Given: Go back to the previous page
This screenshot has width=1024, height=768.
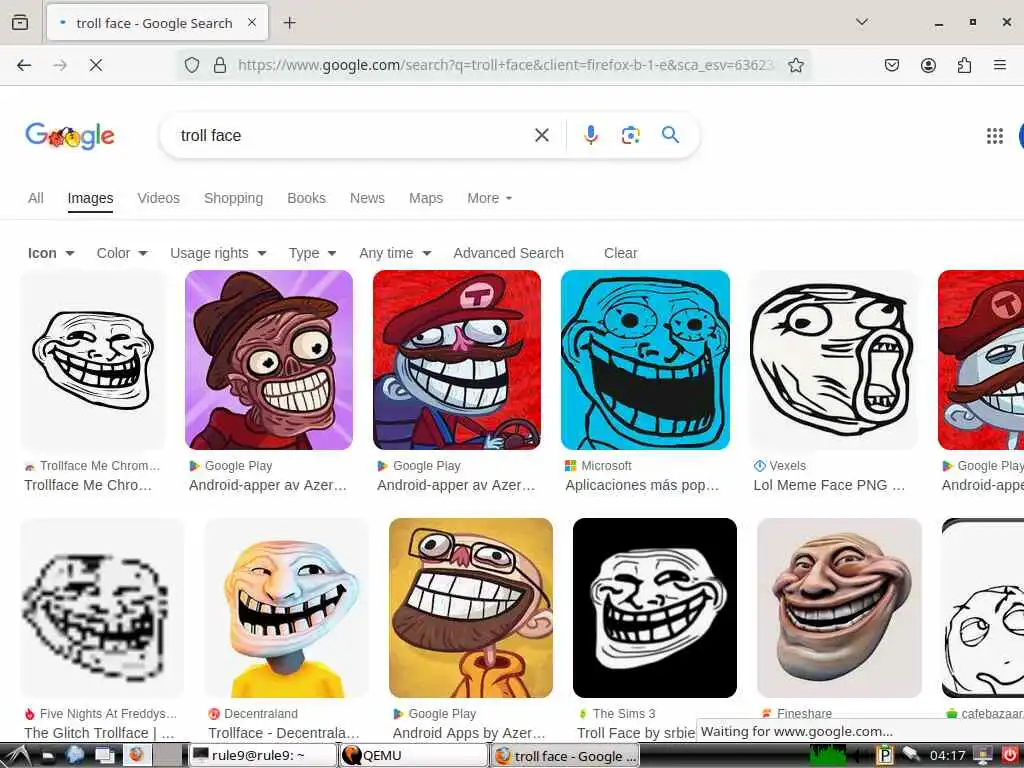Looking at the screenshot, I should pyautogui.click(x=24, y=65).
